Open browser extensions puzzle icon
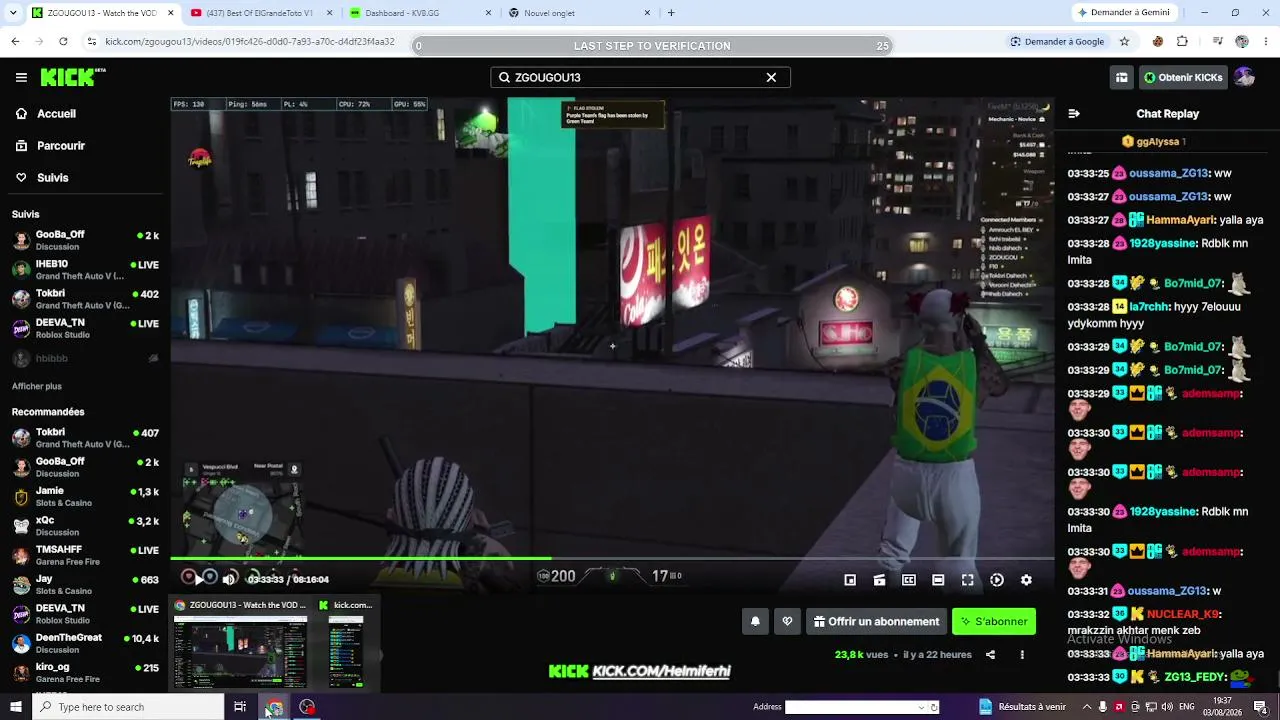 tap(1182, 42)
